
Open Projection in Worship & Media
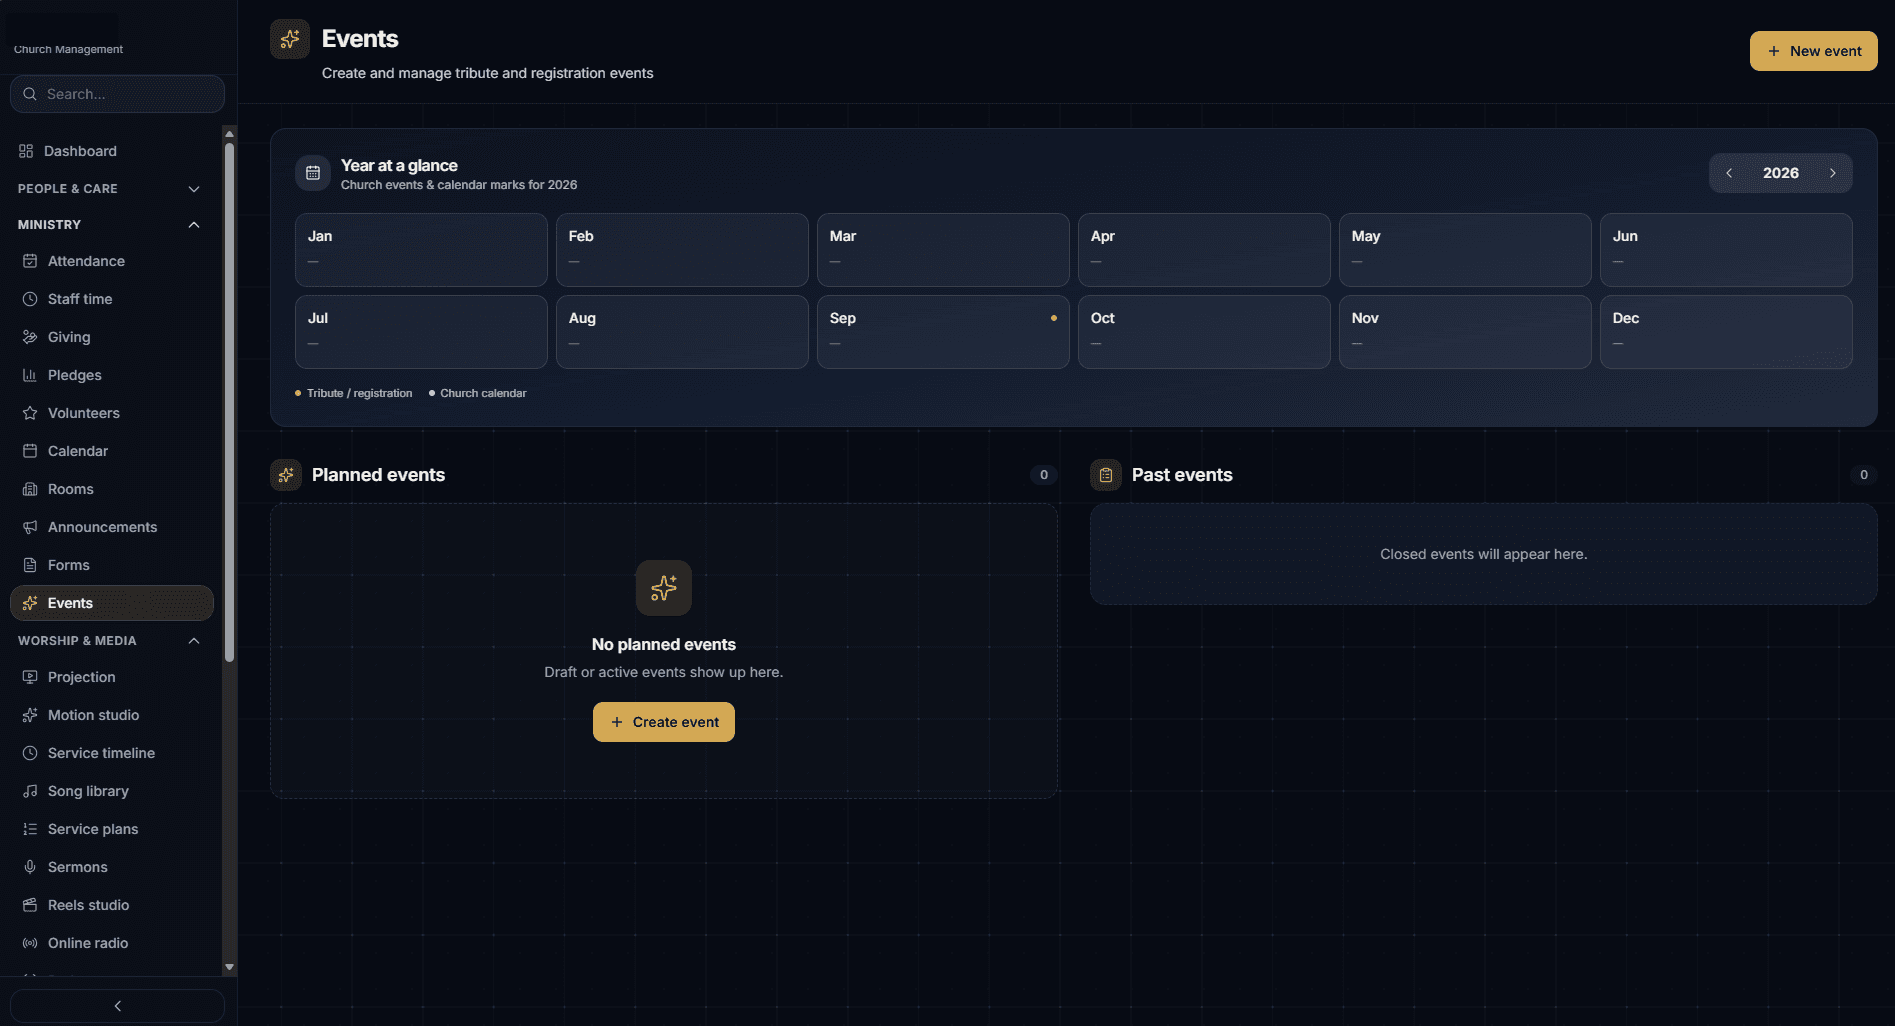click(110, 677)
